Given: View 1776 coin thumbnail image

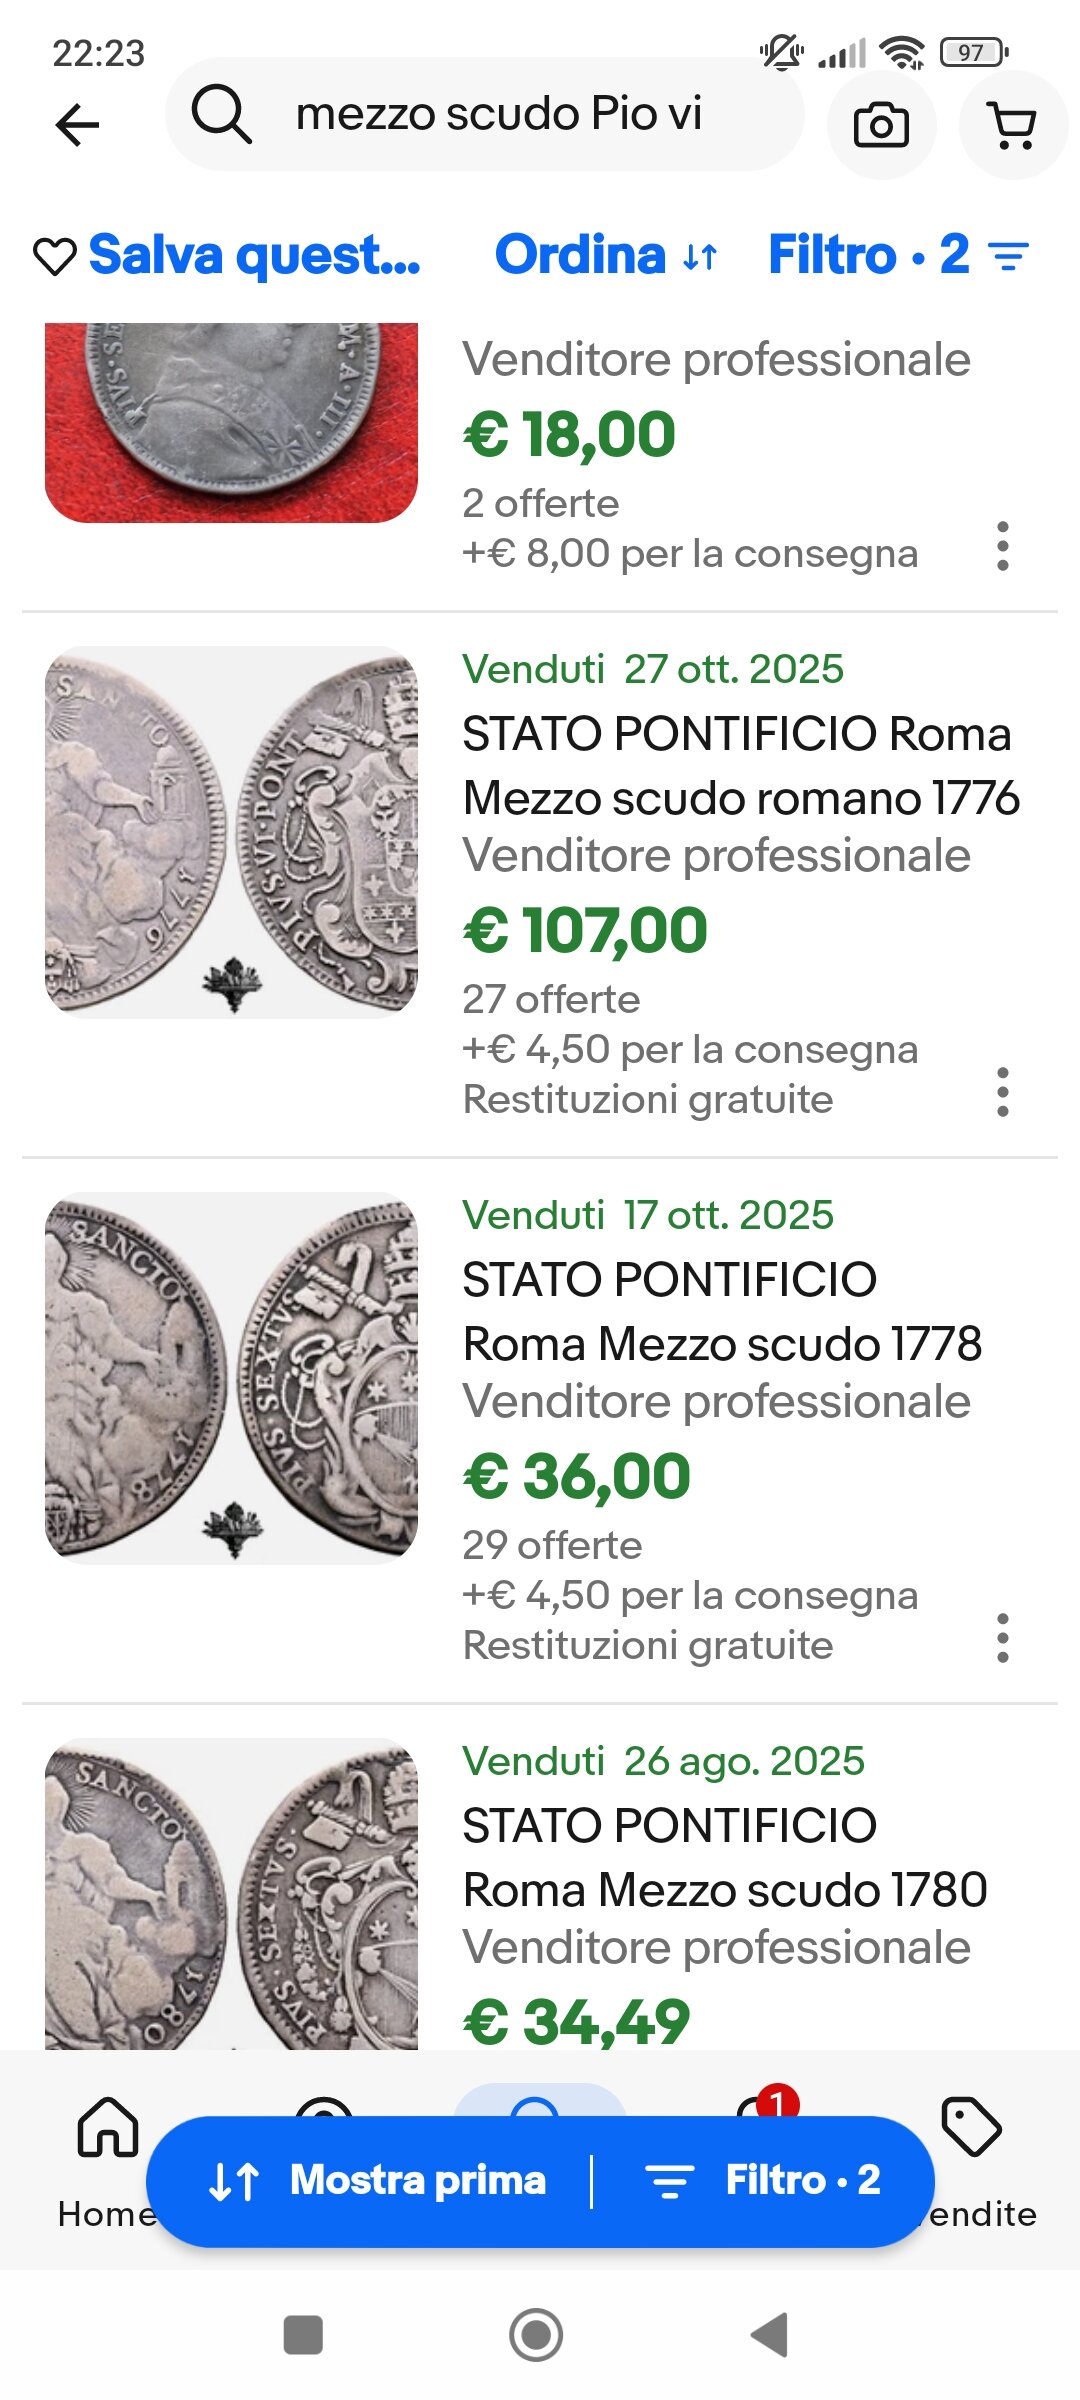Looking at the screenshot, I should click(x=231, y=832).
